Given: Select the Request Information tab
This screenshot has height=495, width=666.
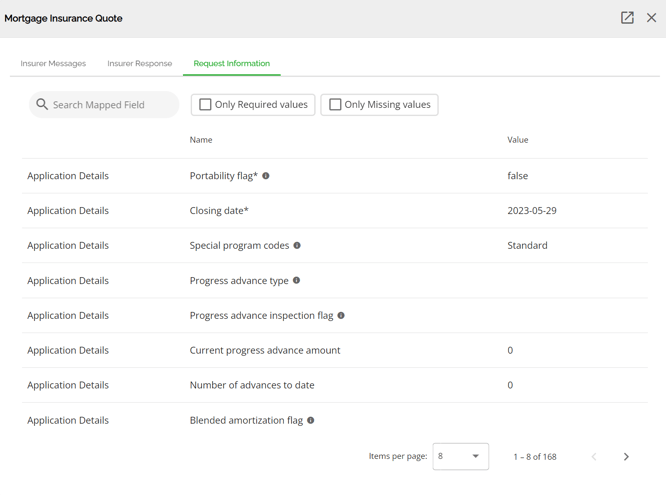Looking at the screenshot, I should tap(231, 63).
